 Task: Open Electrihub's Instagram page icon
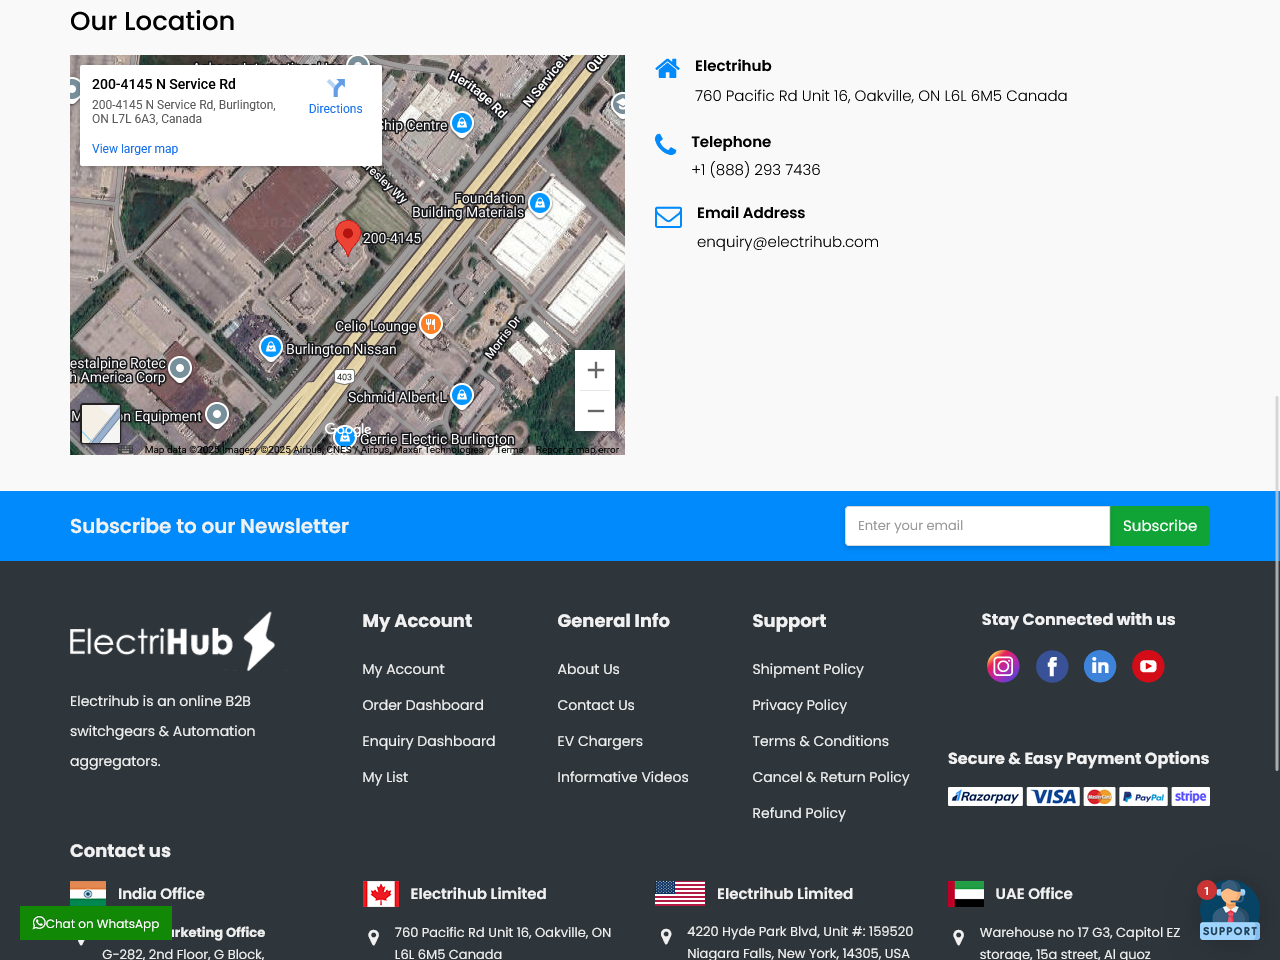tap(1003, 666)
